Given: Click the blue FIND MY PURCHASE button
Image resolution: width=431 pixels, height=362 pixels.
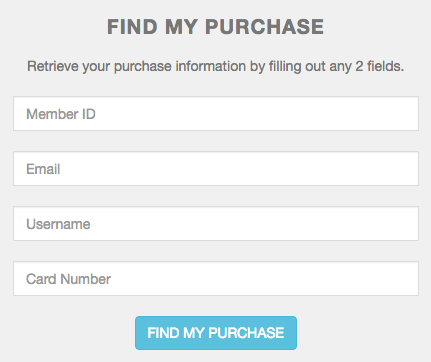Looking at the screenshot, I should (216, 333).
